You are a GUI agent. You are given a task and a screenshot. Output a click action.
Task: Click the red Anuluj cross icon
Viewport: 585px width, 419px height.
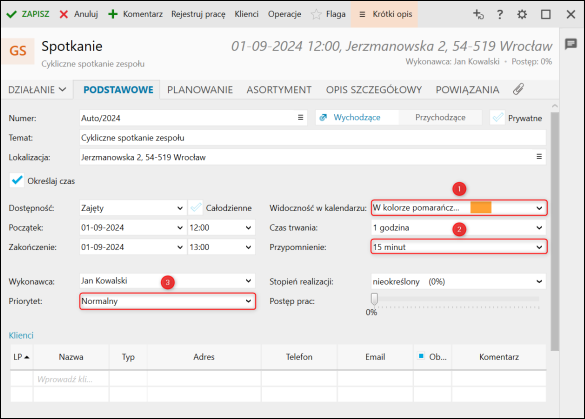tap(64, 14)
